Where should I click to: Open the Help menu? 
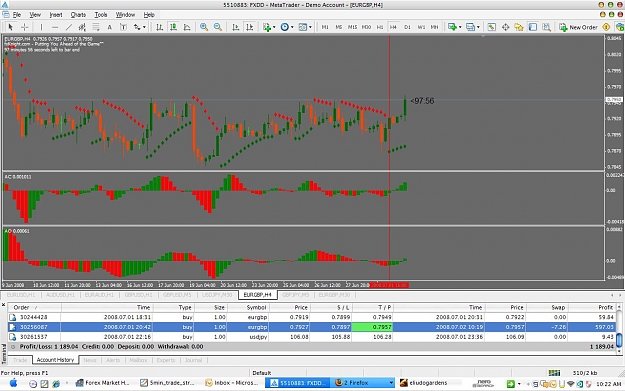click(x=149, y=15)
